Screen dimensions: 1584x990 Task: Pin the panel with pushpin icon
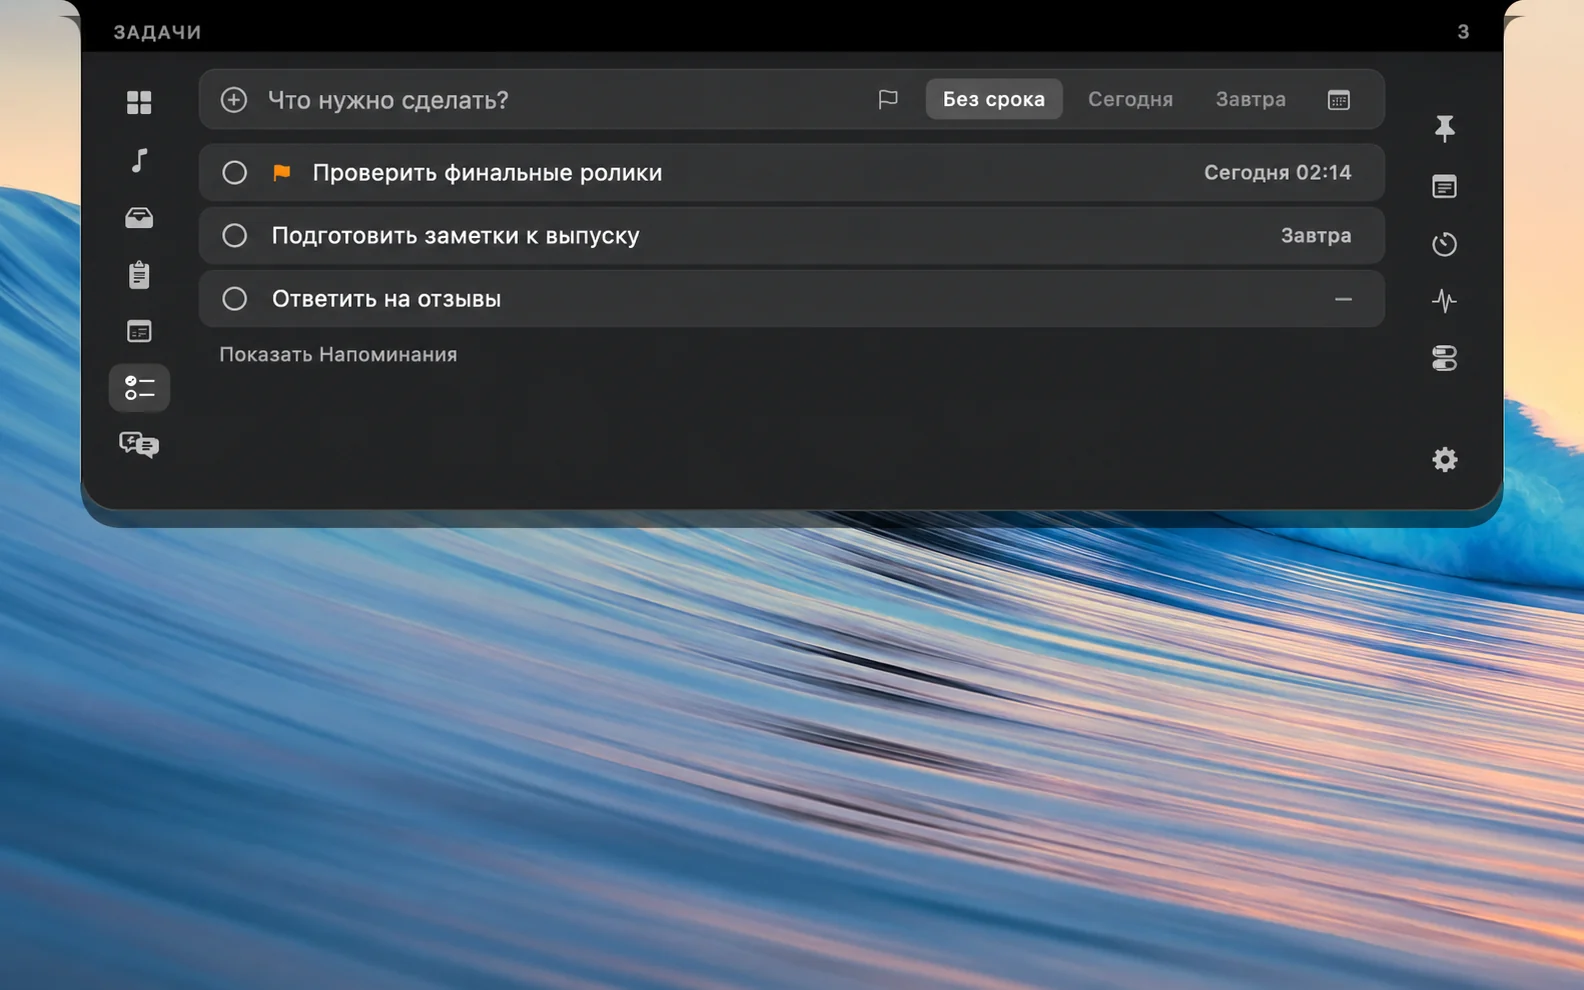click(x=1444, y=128)
